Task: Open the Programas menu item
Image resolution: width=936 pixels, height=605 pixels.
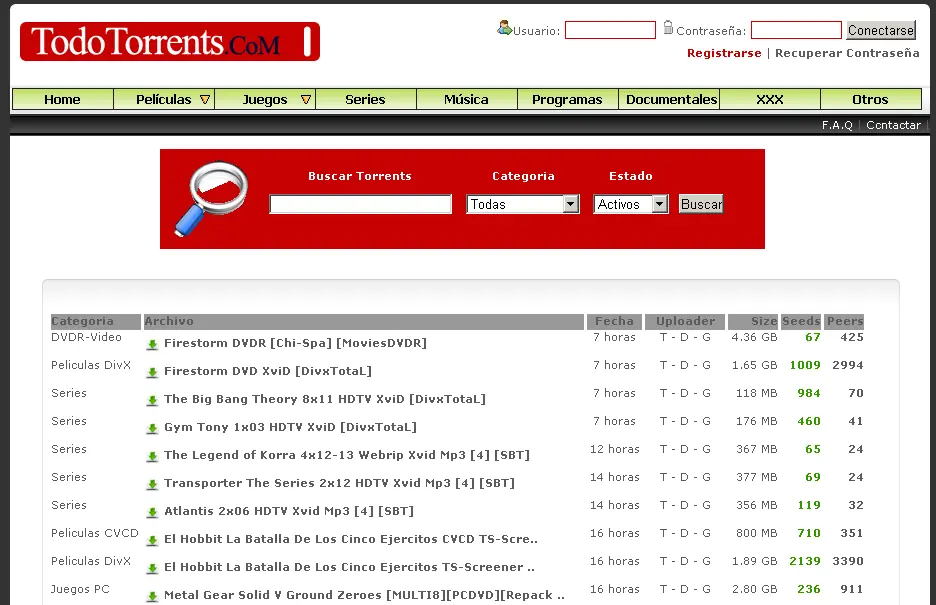Action: pyautogui.click(x=567, y=100)
